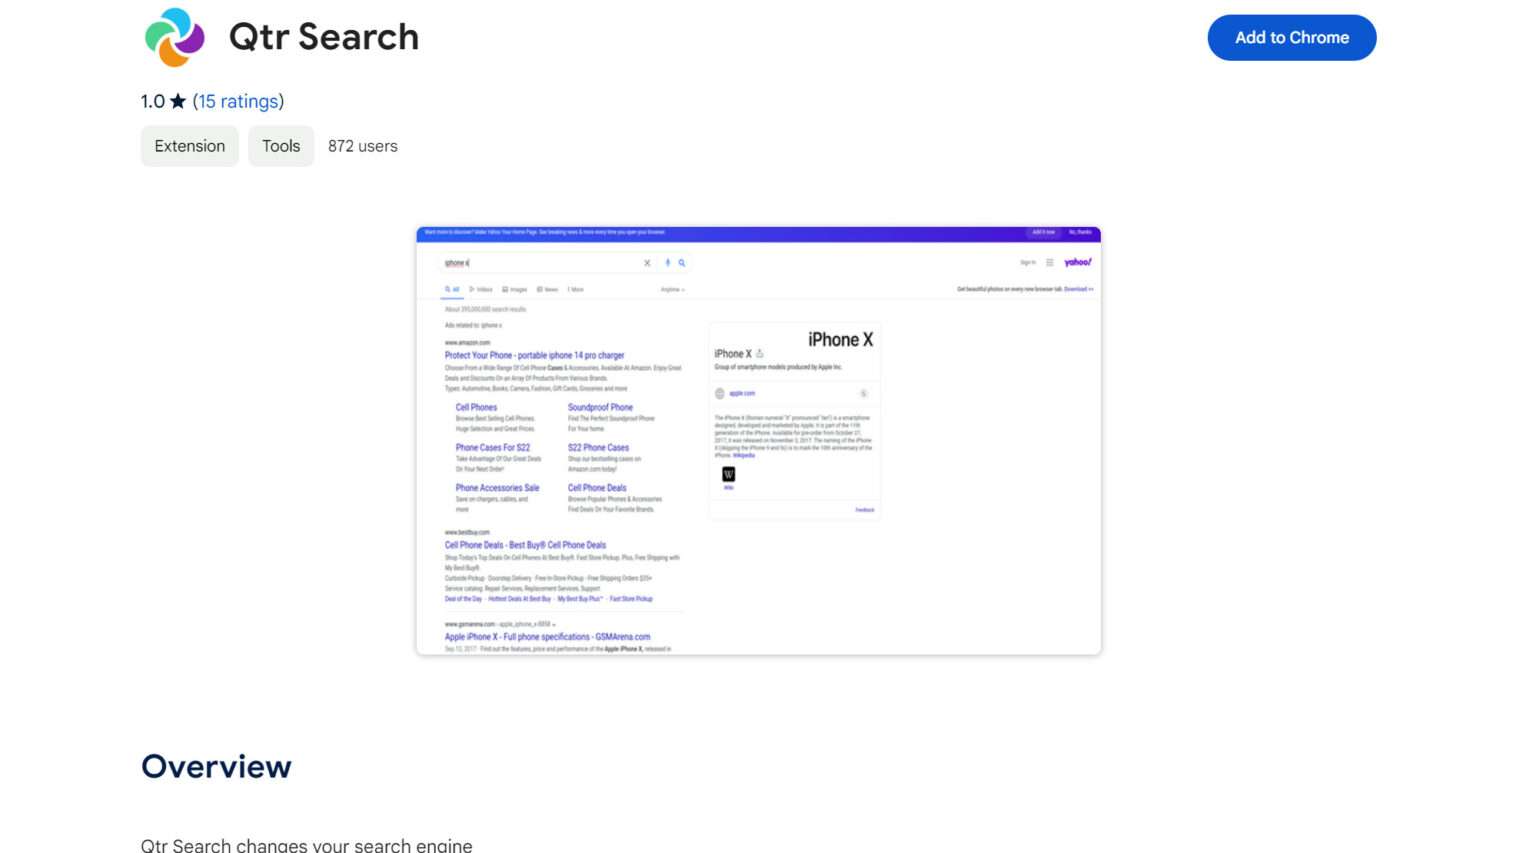Click the "Qtr Search changes your search engine" description
Viewport: 1536px width, 853px height.
coord(307,845)
